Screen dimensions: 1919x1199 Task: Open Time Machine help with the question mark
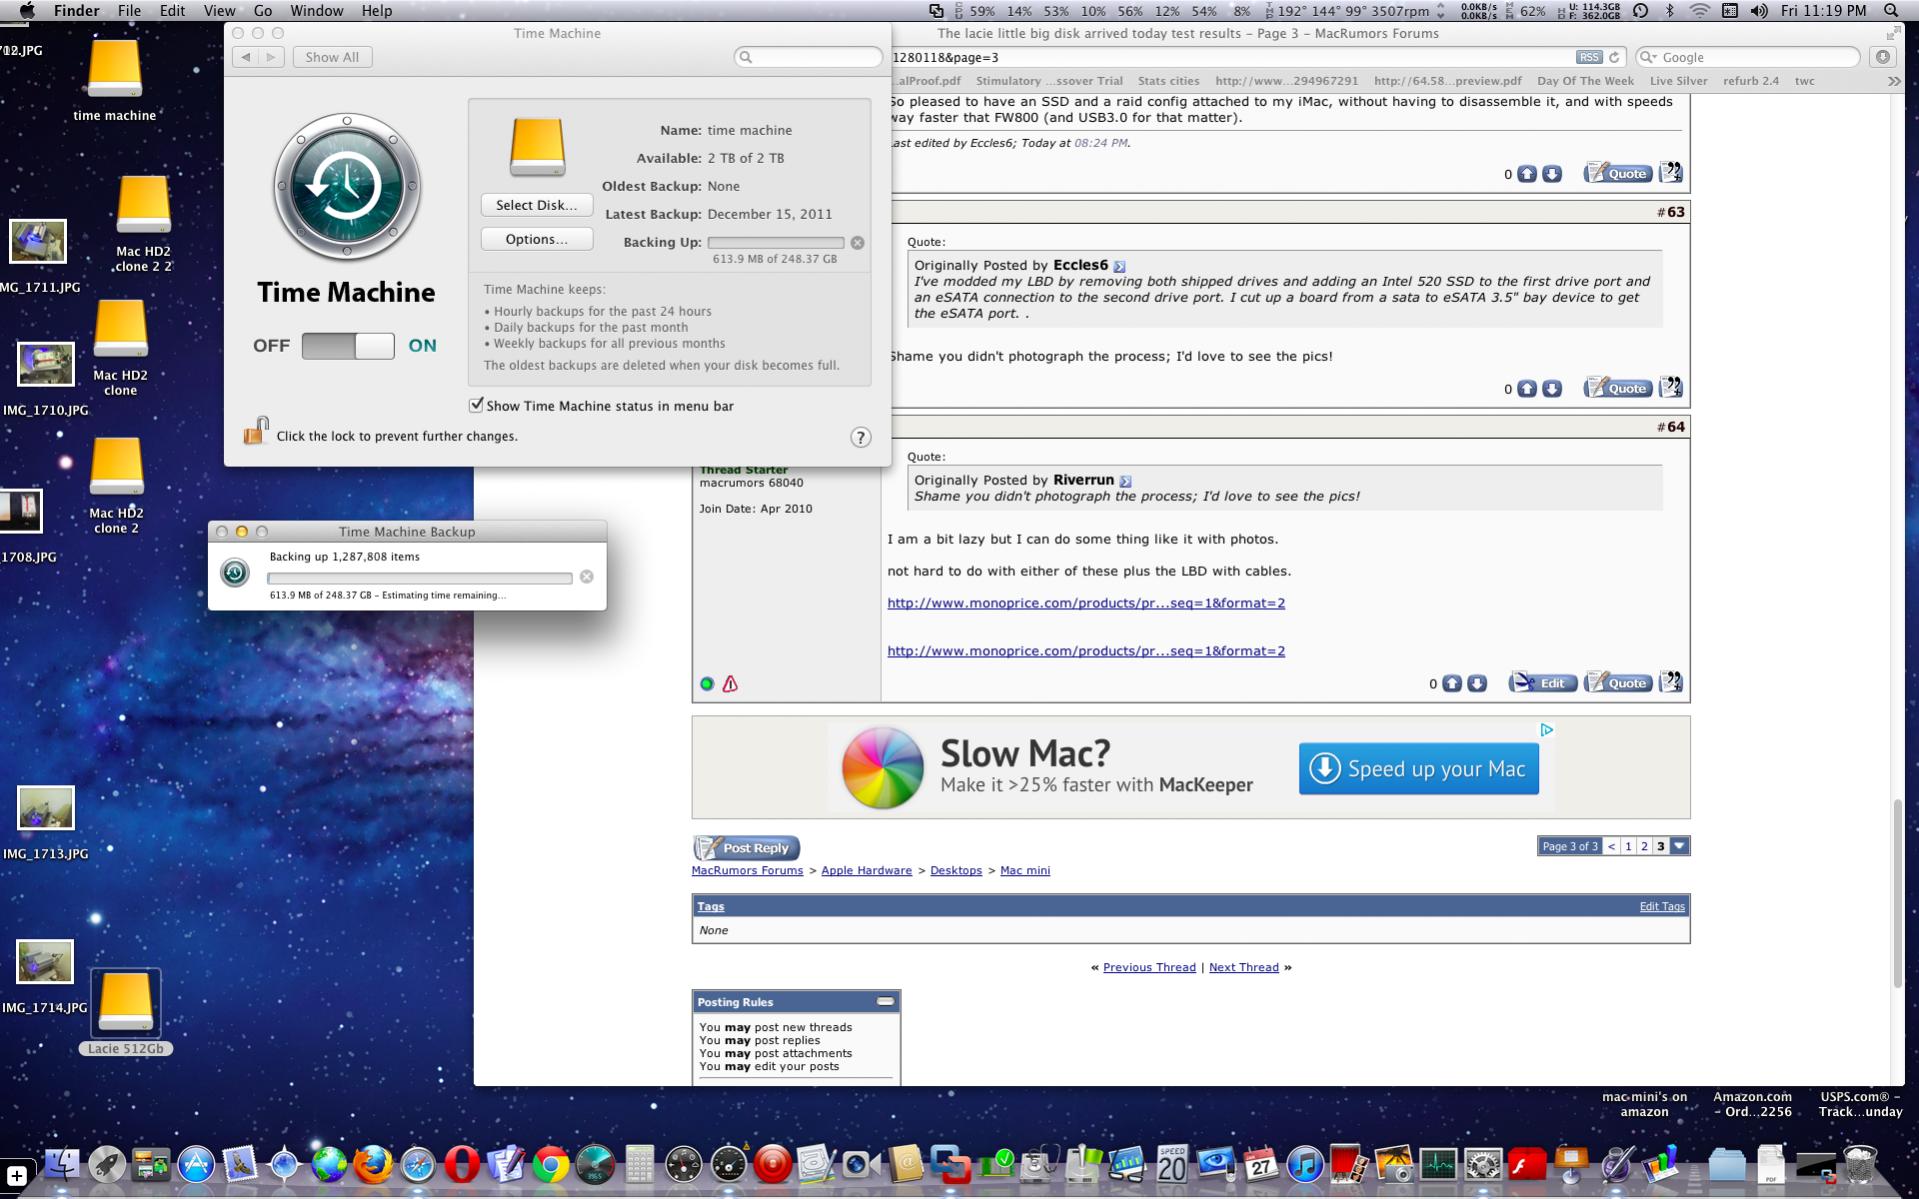pyautogui.click(x=860, y=437)
